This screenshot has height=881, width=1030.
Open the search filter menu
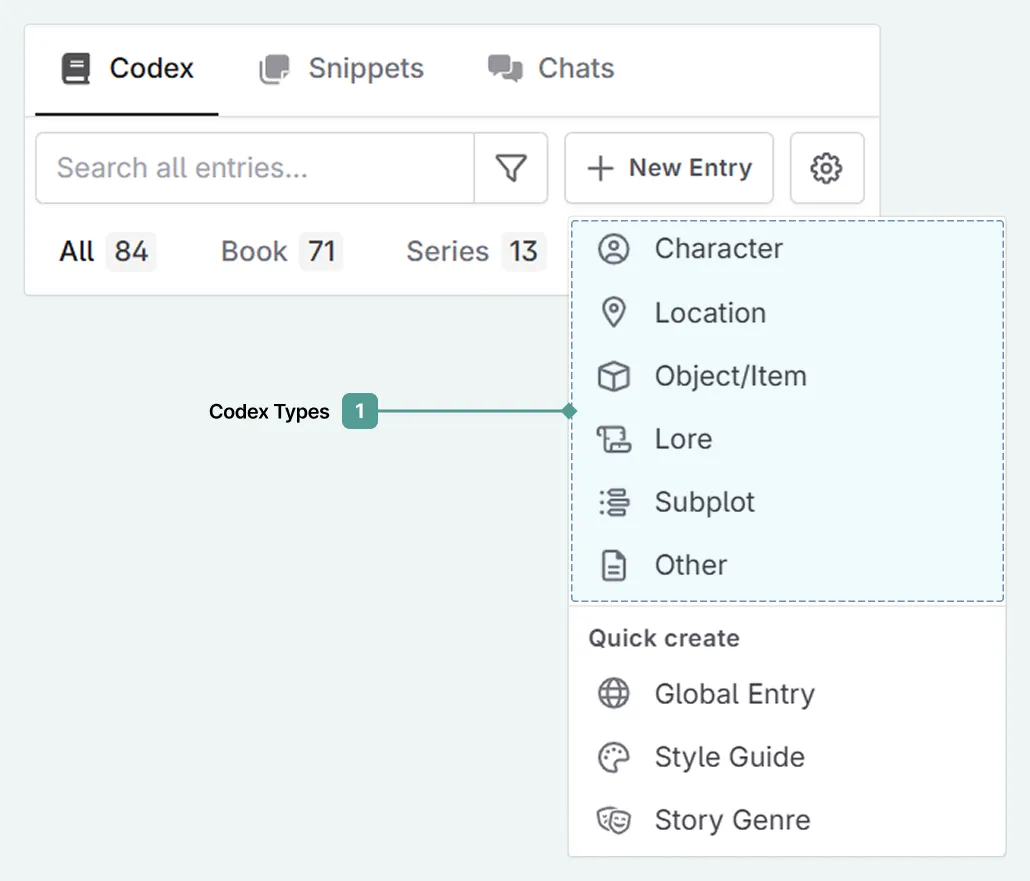(x=510, y=168)
